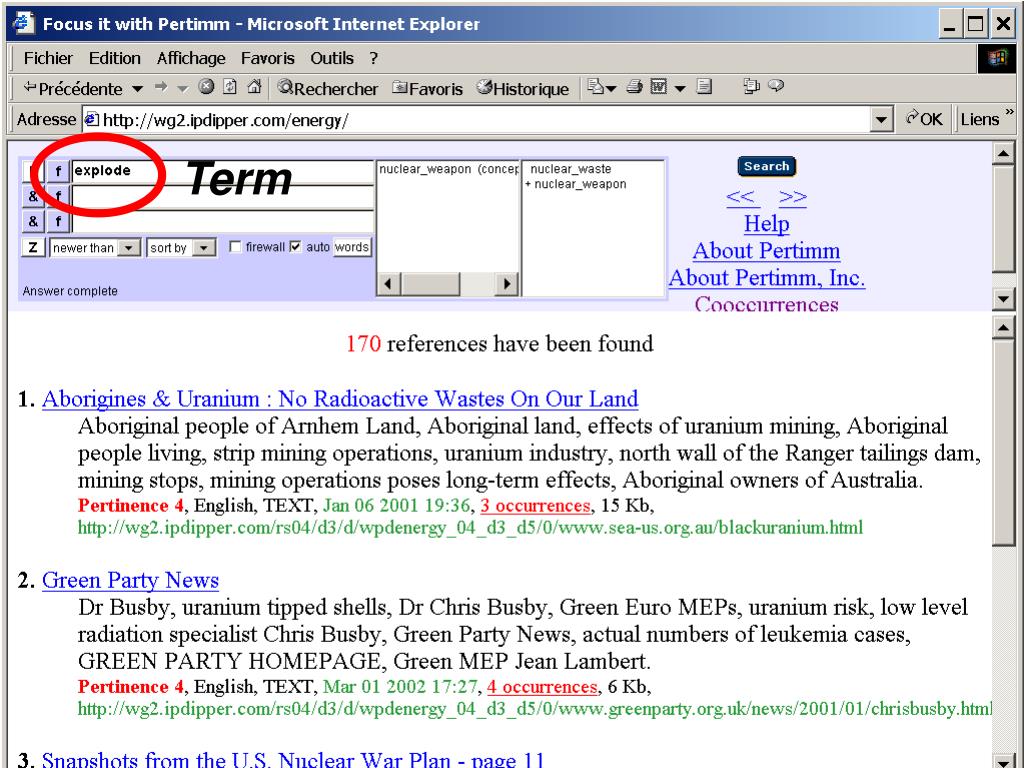Select nuclear_waste in right list
1024x768 pixels.
tap(571, 169)
